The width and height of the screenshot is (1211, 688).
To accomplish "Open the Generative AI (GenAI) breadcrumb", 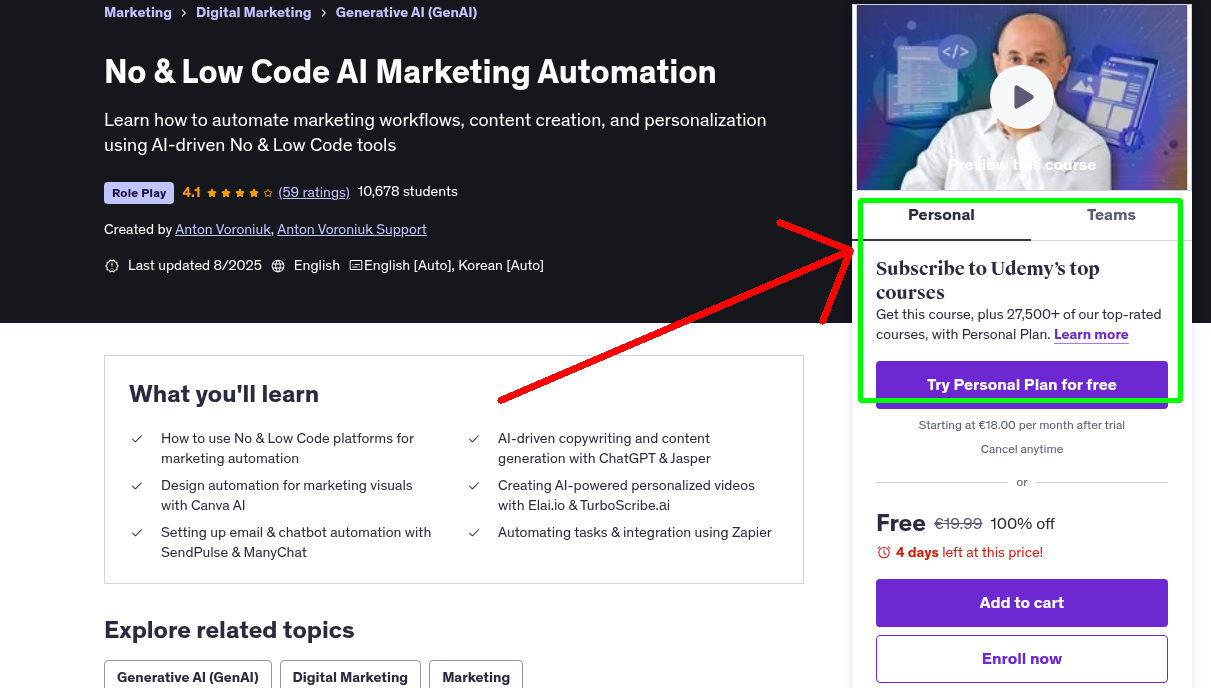I will click(x=406, y=13).
